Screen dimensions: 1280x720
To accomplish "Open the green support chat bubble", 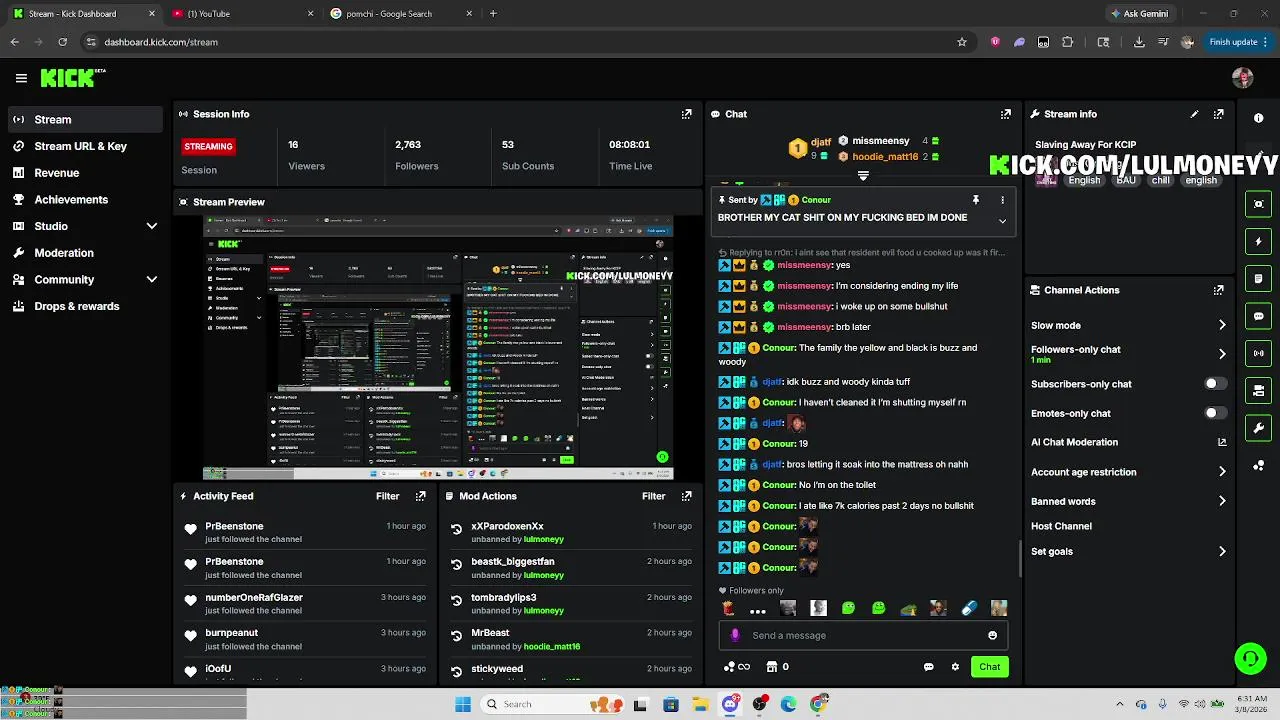I will (1250, 658).
